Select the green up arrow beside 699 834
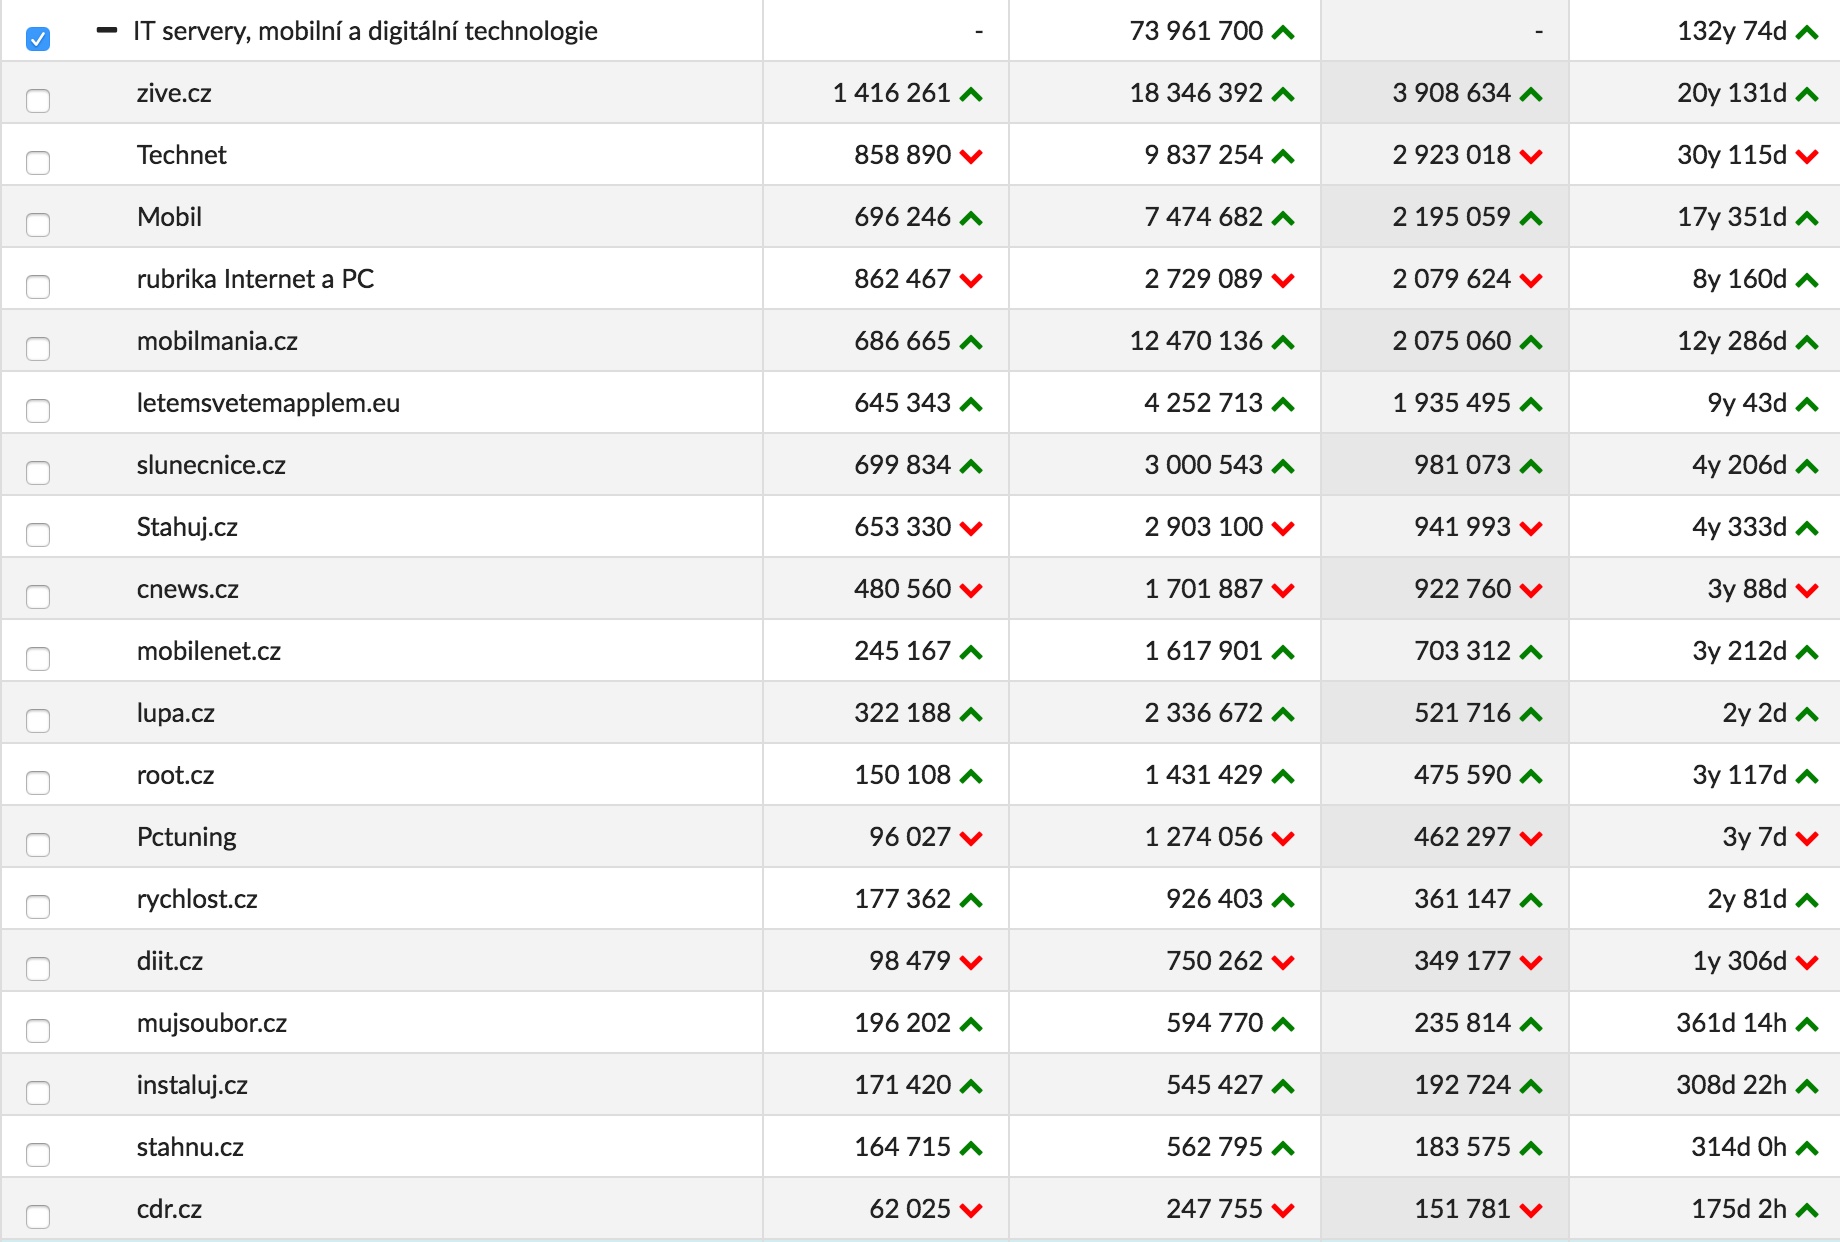 971,467
